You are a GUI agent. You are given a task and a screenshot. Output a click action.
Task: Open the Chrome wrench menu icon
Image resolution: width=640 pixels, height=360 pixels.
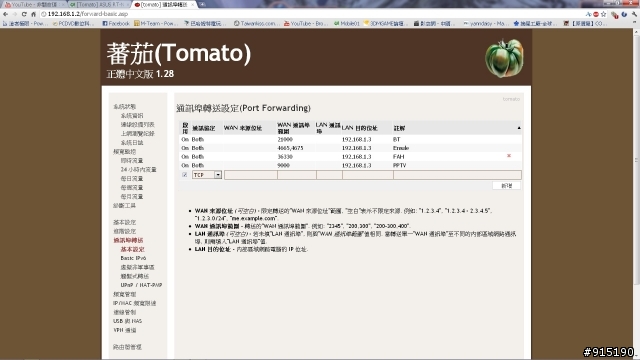(634, 14)
